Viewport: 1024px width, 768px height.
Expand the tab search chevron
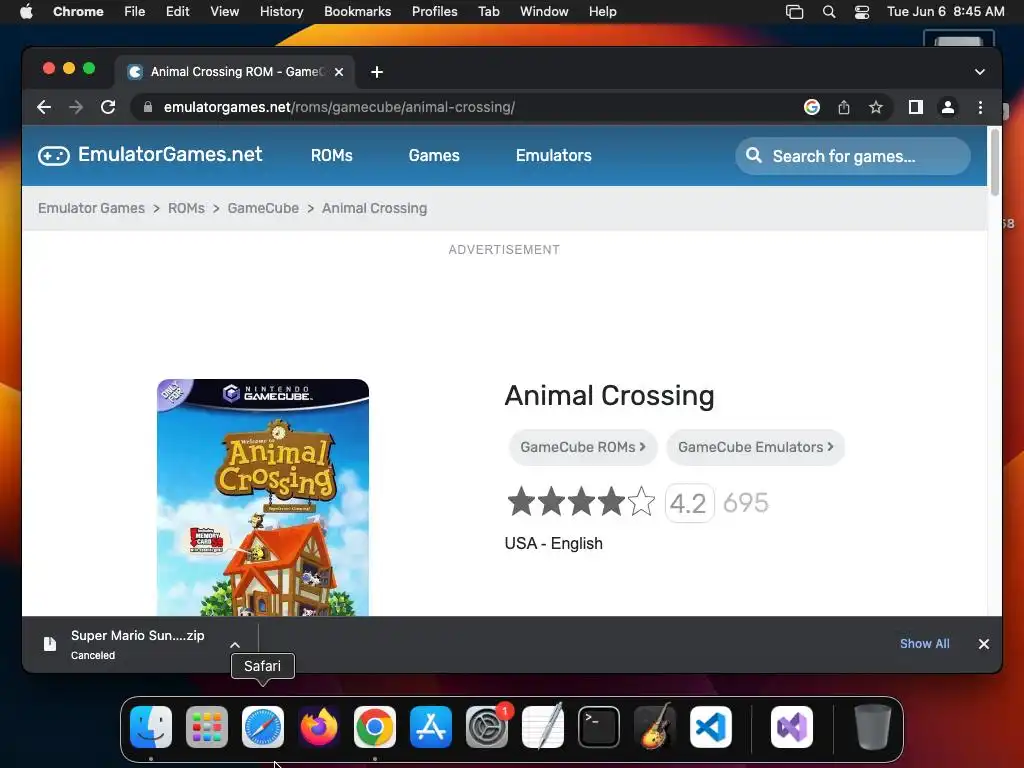click(x=980, y=72)
